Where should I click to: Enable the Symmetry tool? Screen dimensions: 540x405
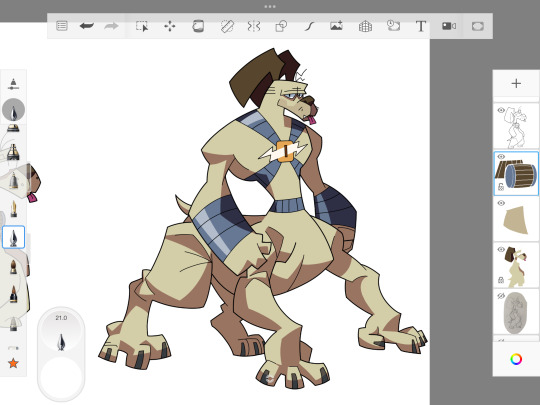pyautogui.click(x=254, y=26)
